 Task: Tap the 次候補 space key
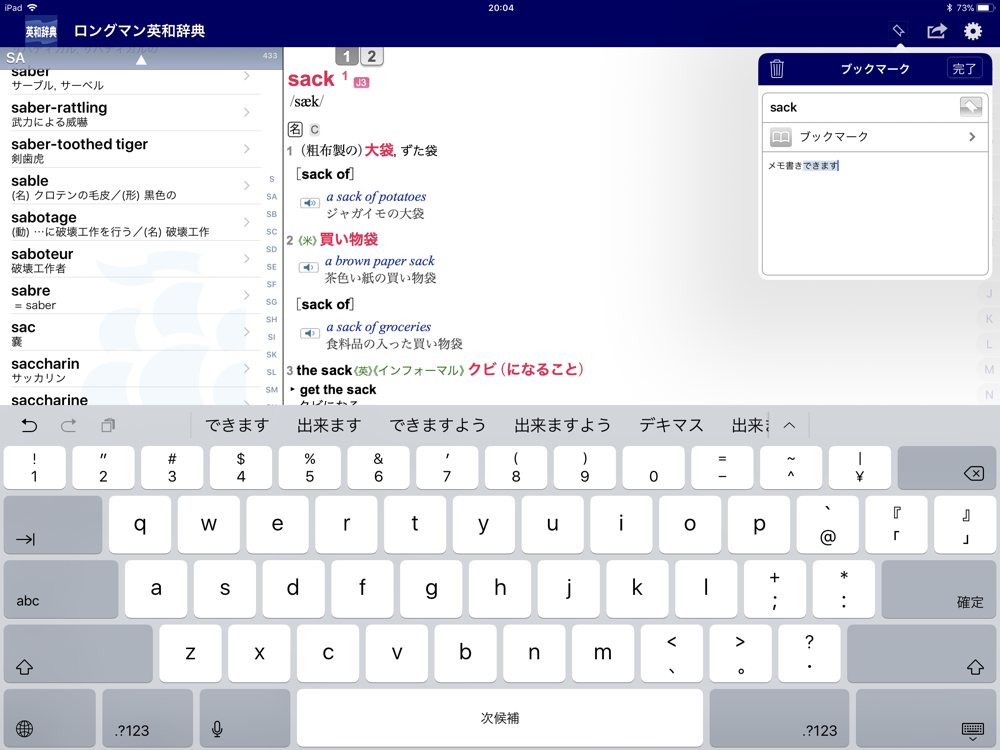[x=500, y=719]
